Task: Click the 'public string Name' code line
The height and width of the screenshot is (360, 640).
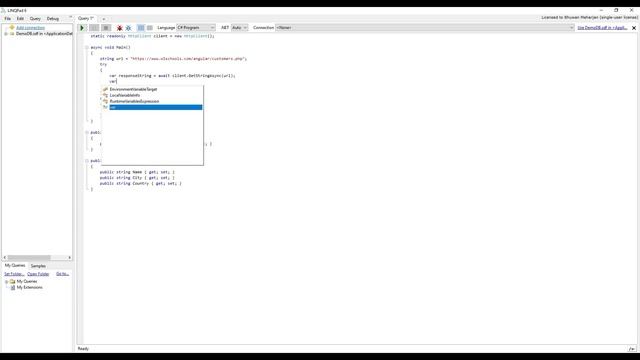Action: tap(137, 172)
